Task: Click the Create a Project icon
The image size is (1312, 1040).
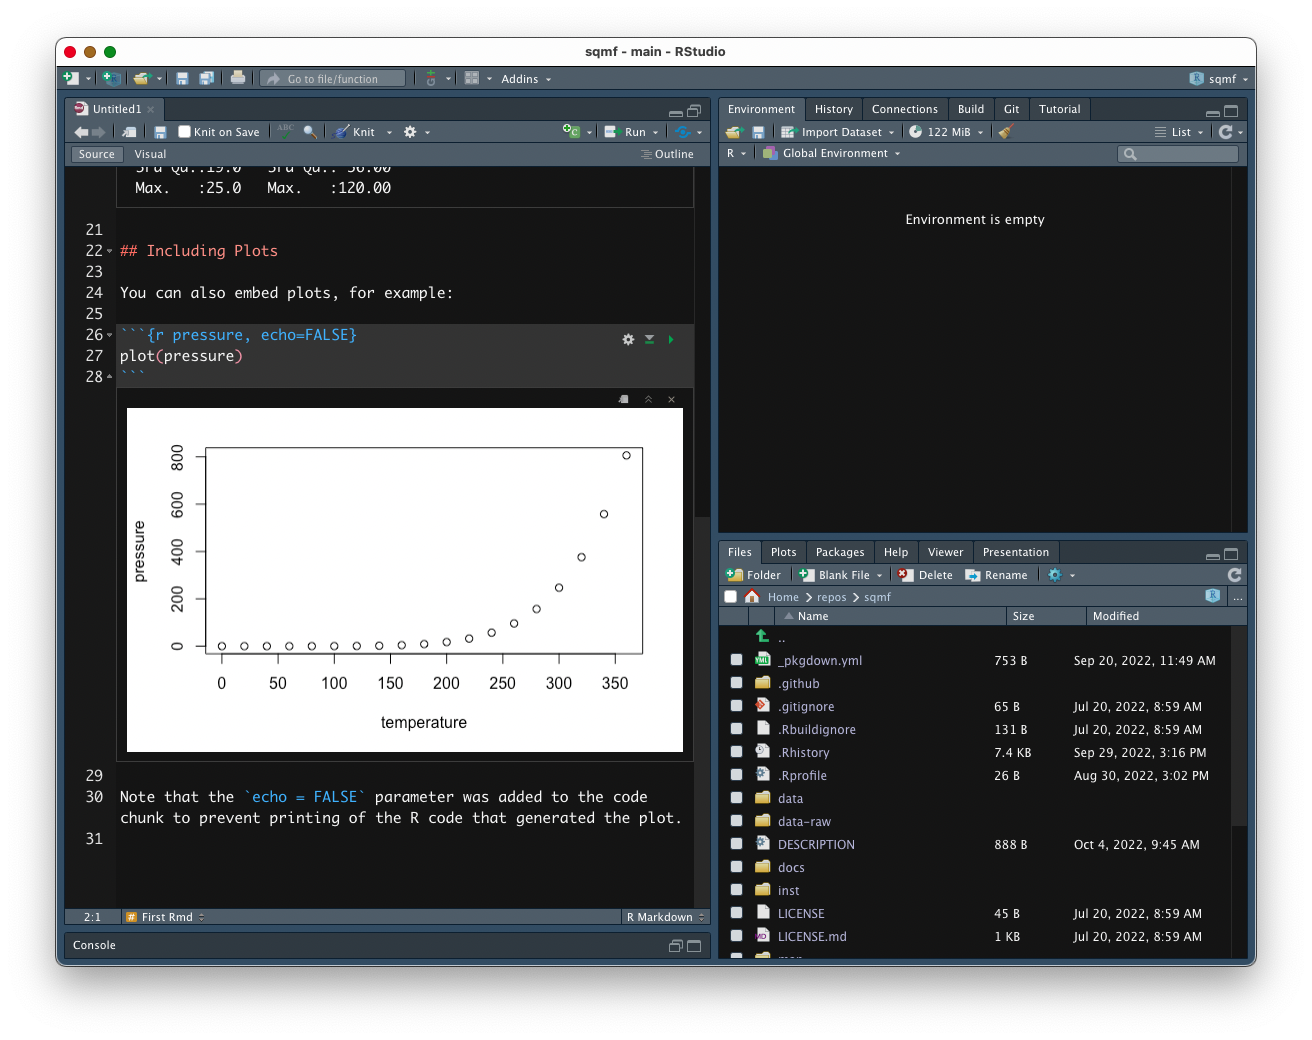Action: point(112,78)
